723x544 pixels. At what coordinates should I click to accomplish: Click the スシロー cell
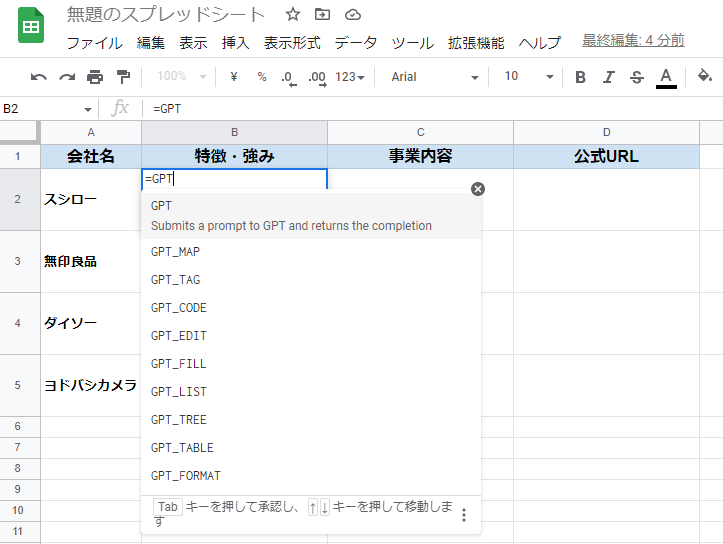click(91, 200)
